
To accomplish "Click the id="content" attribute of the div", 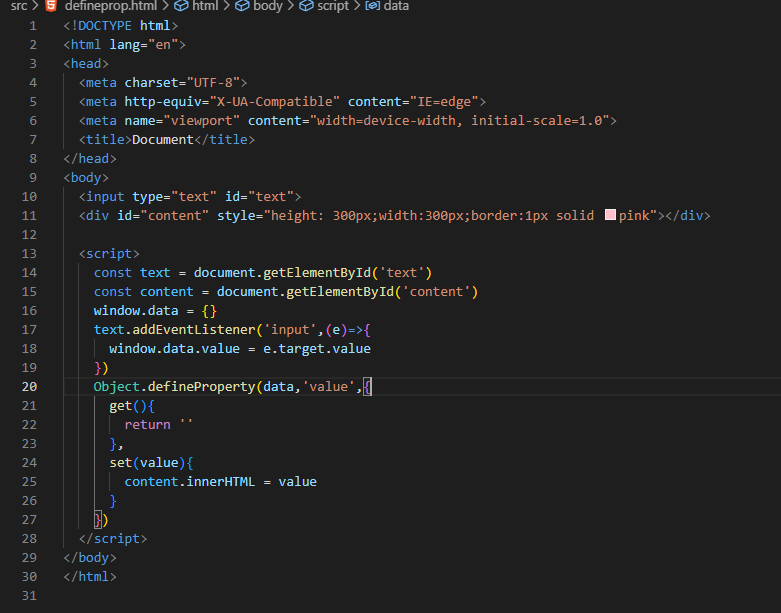I will click(163, 216).
